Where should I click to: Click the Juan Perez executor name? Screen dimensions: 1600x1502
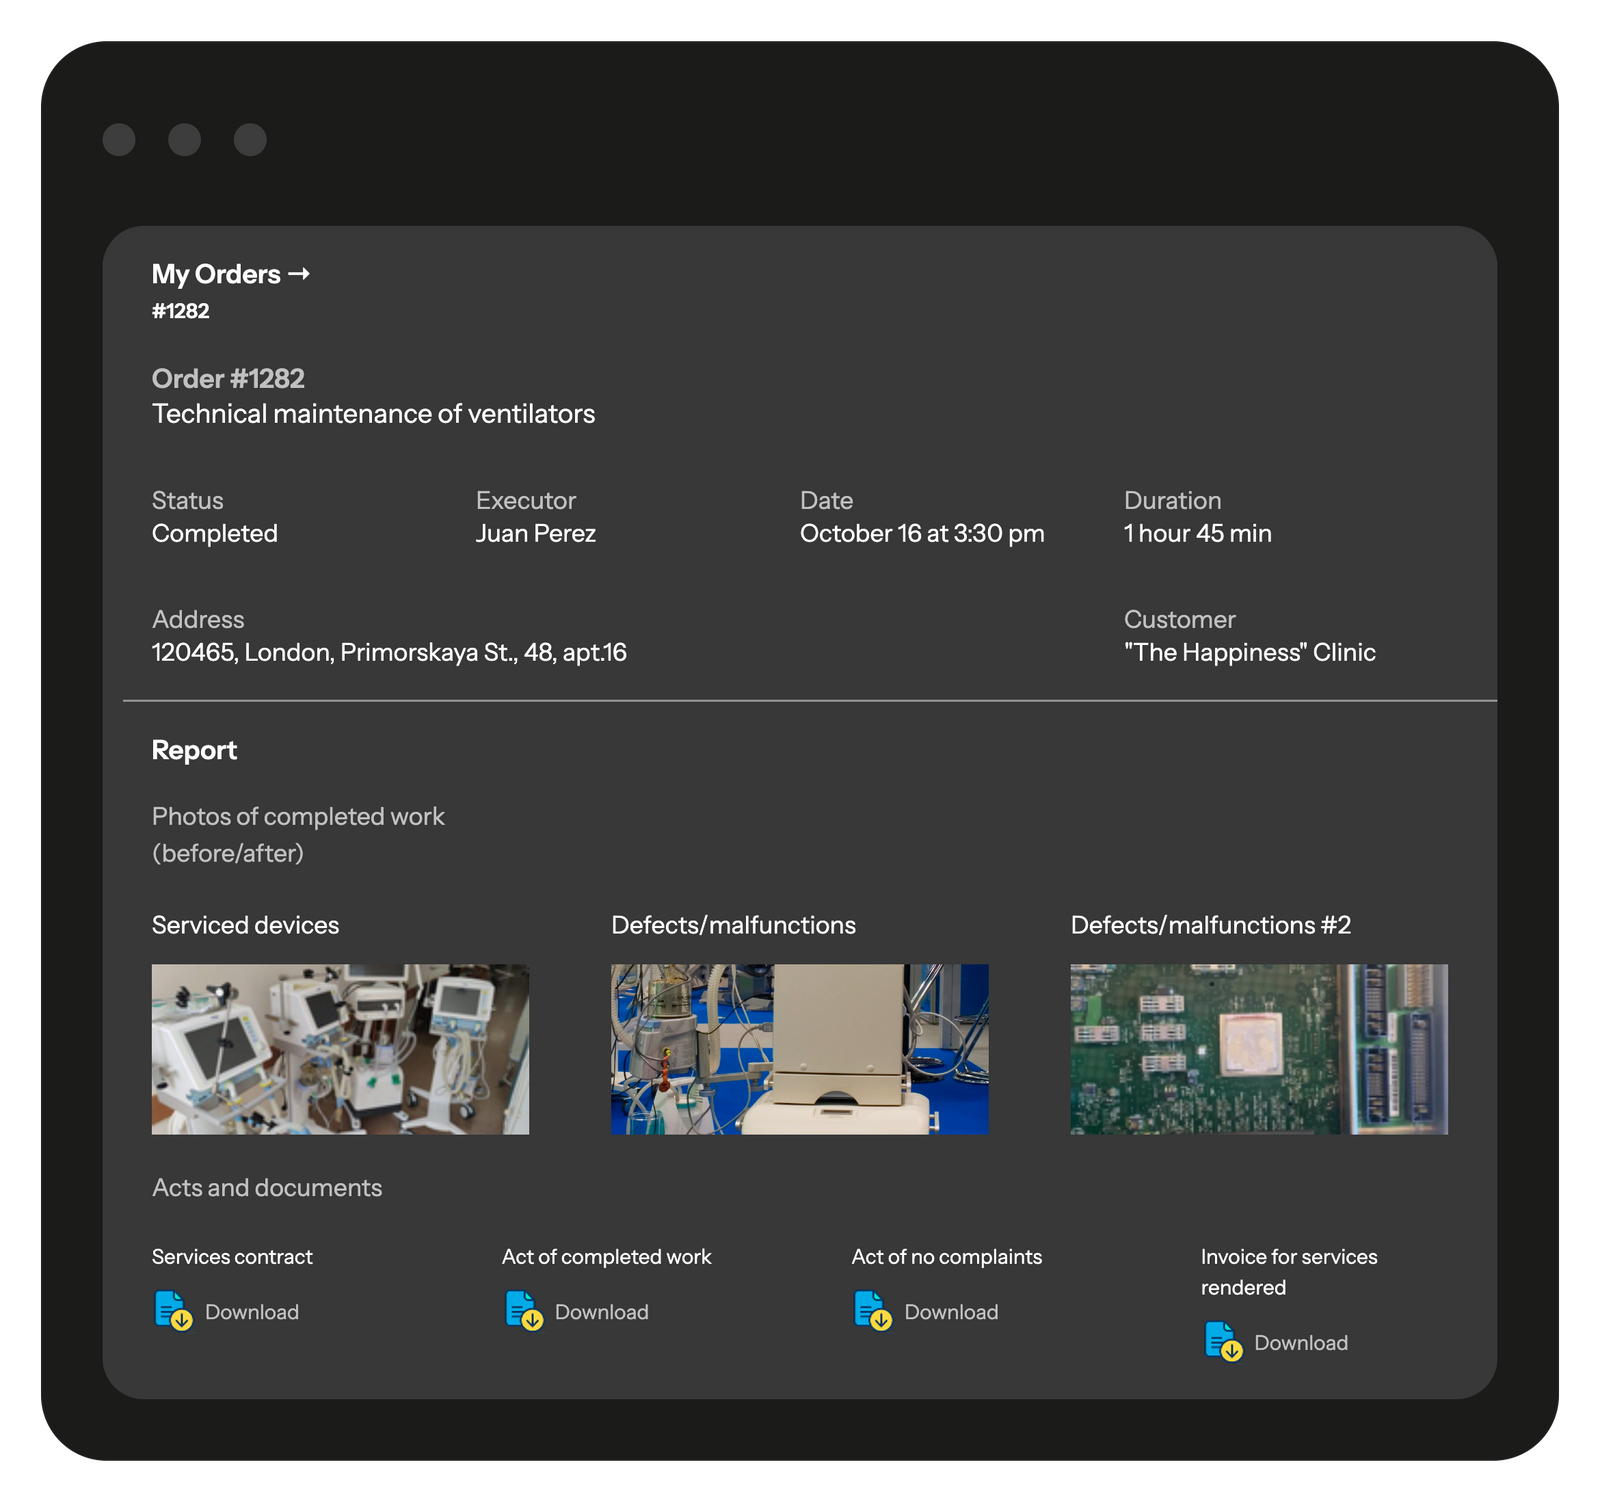pyautogui.click(x=535, y=534)
